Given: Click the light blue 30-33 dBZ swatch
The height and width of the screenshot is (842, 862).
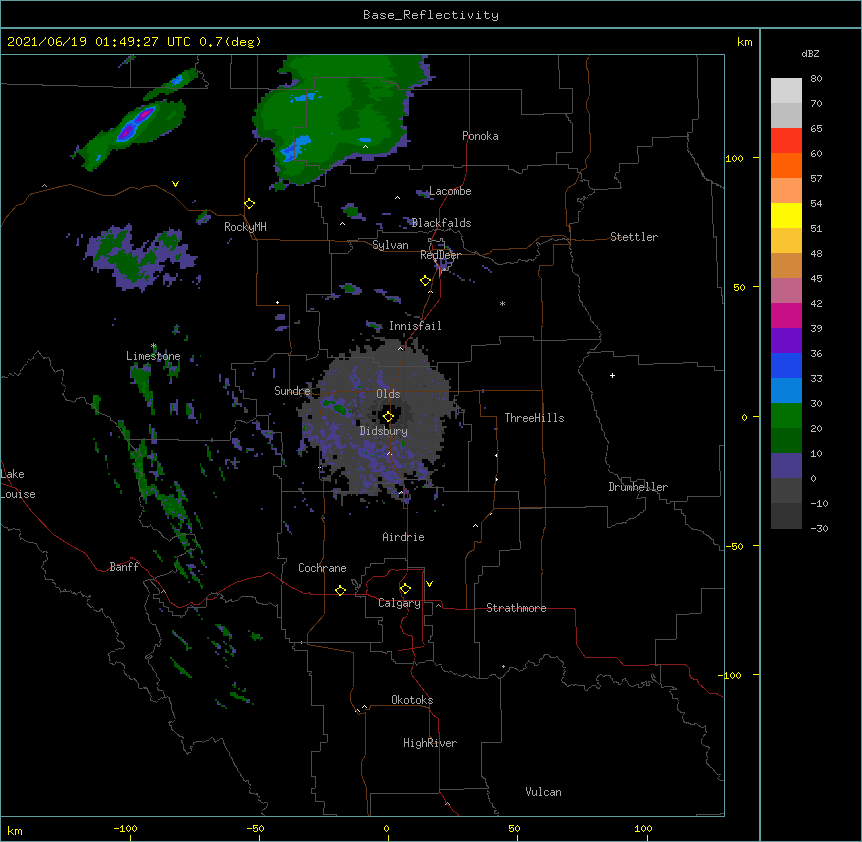Looking at the screenshot, I should click(x=786, y=391).
